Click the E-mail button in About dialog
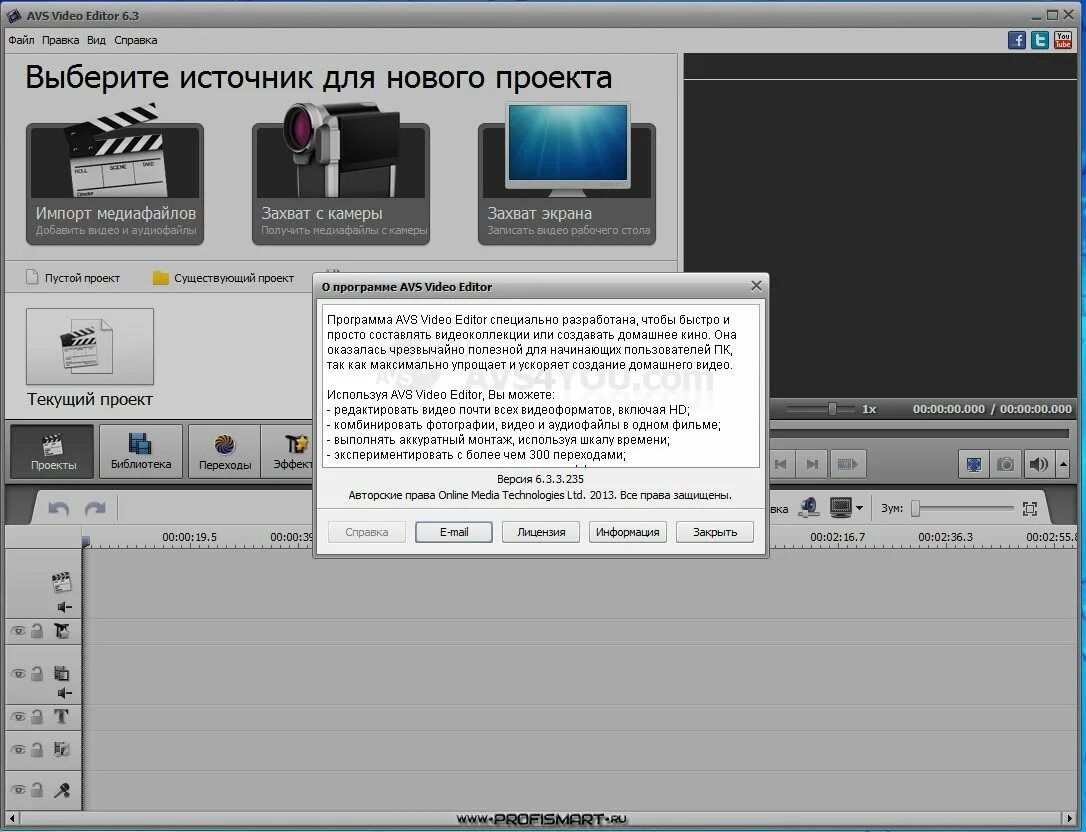 pos(454,532)
